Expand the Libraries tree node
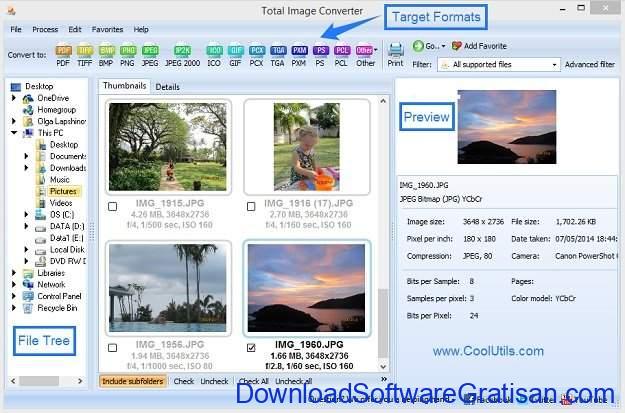625x413 pixels. tap(14, 273)
